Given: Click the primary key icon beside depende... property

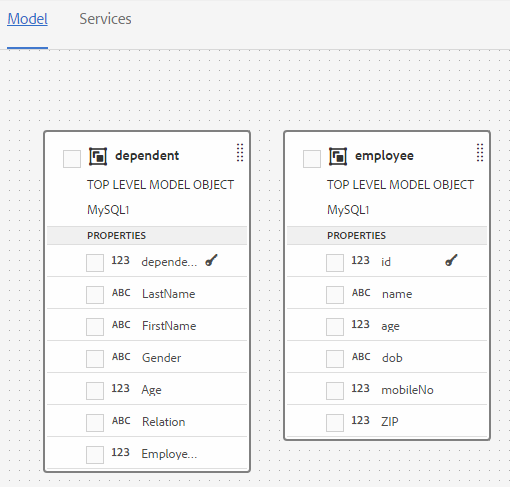Looking at the screenshot, I should [211, 260].
